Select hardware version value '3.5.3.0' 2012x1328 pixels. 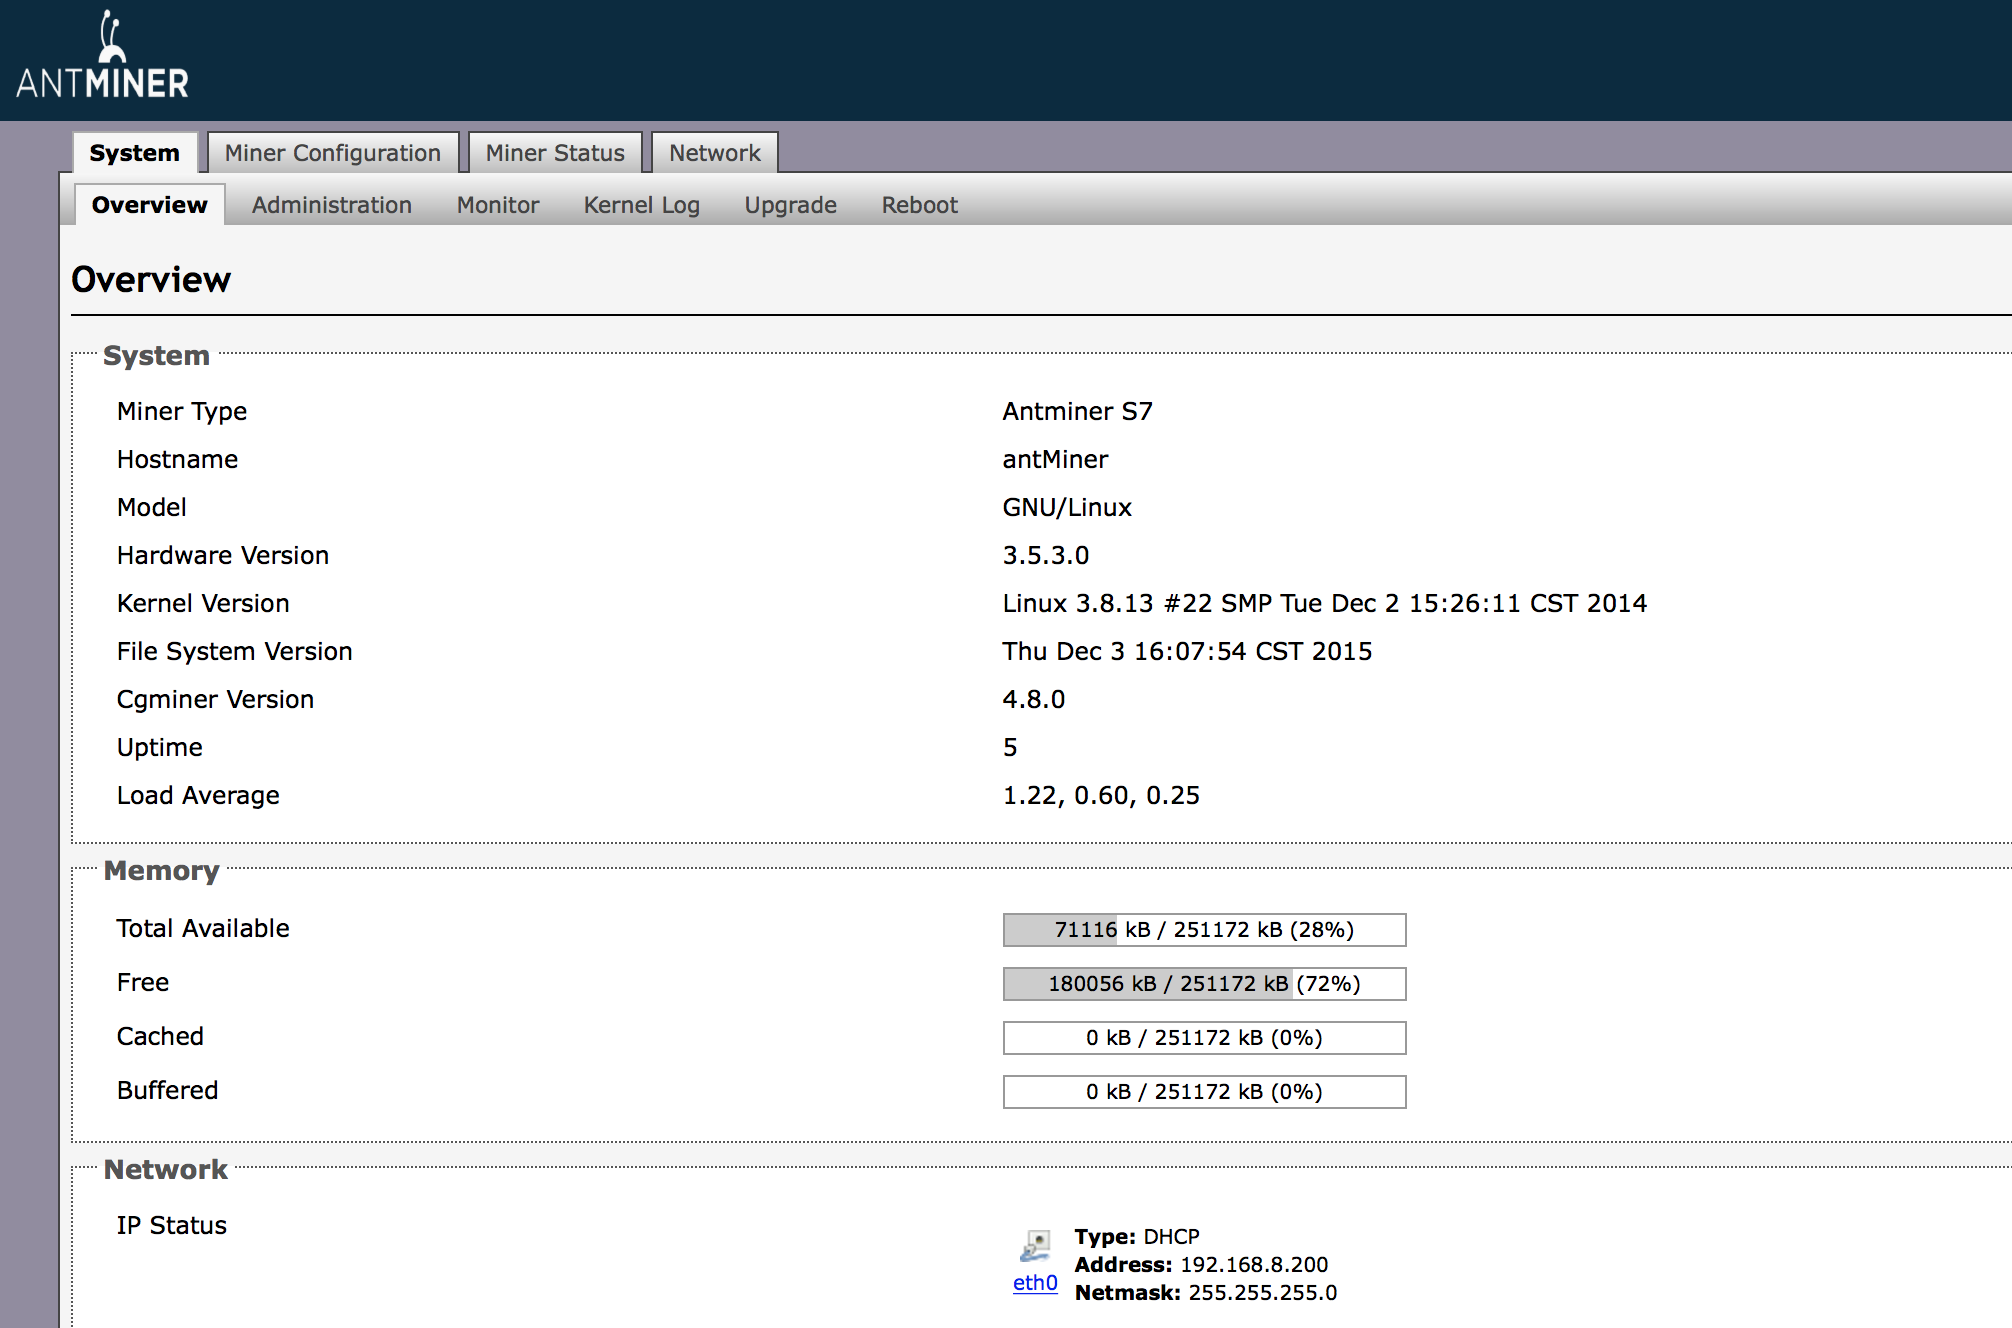tap(1046, 556)
